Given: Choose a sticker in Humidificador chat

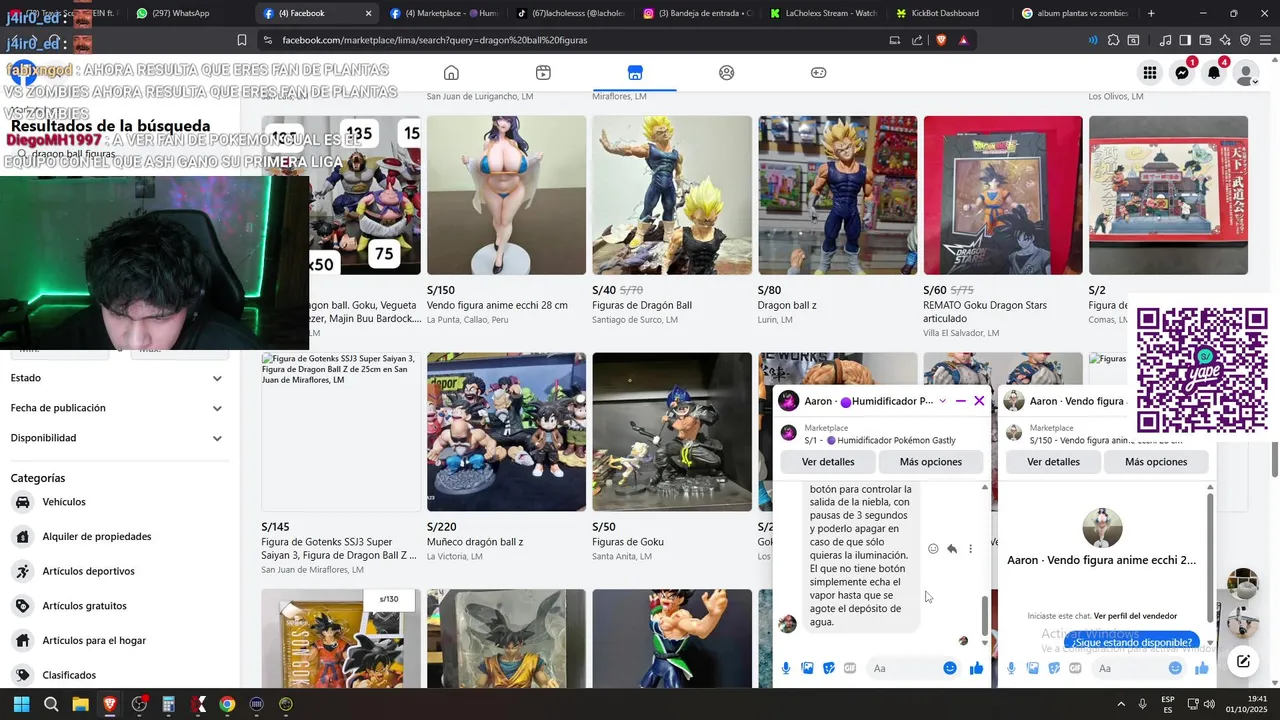Looking at the screenshot, I should point(829,668).
